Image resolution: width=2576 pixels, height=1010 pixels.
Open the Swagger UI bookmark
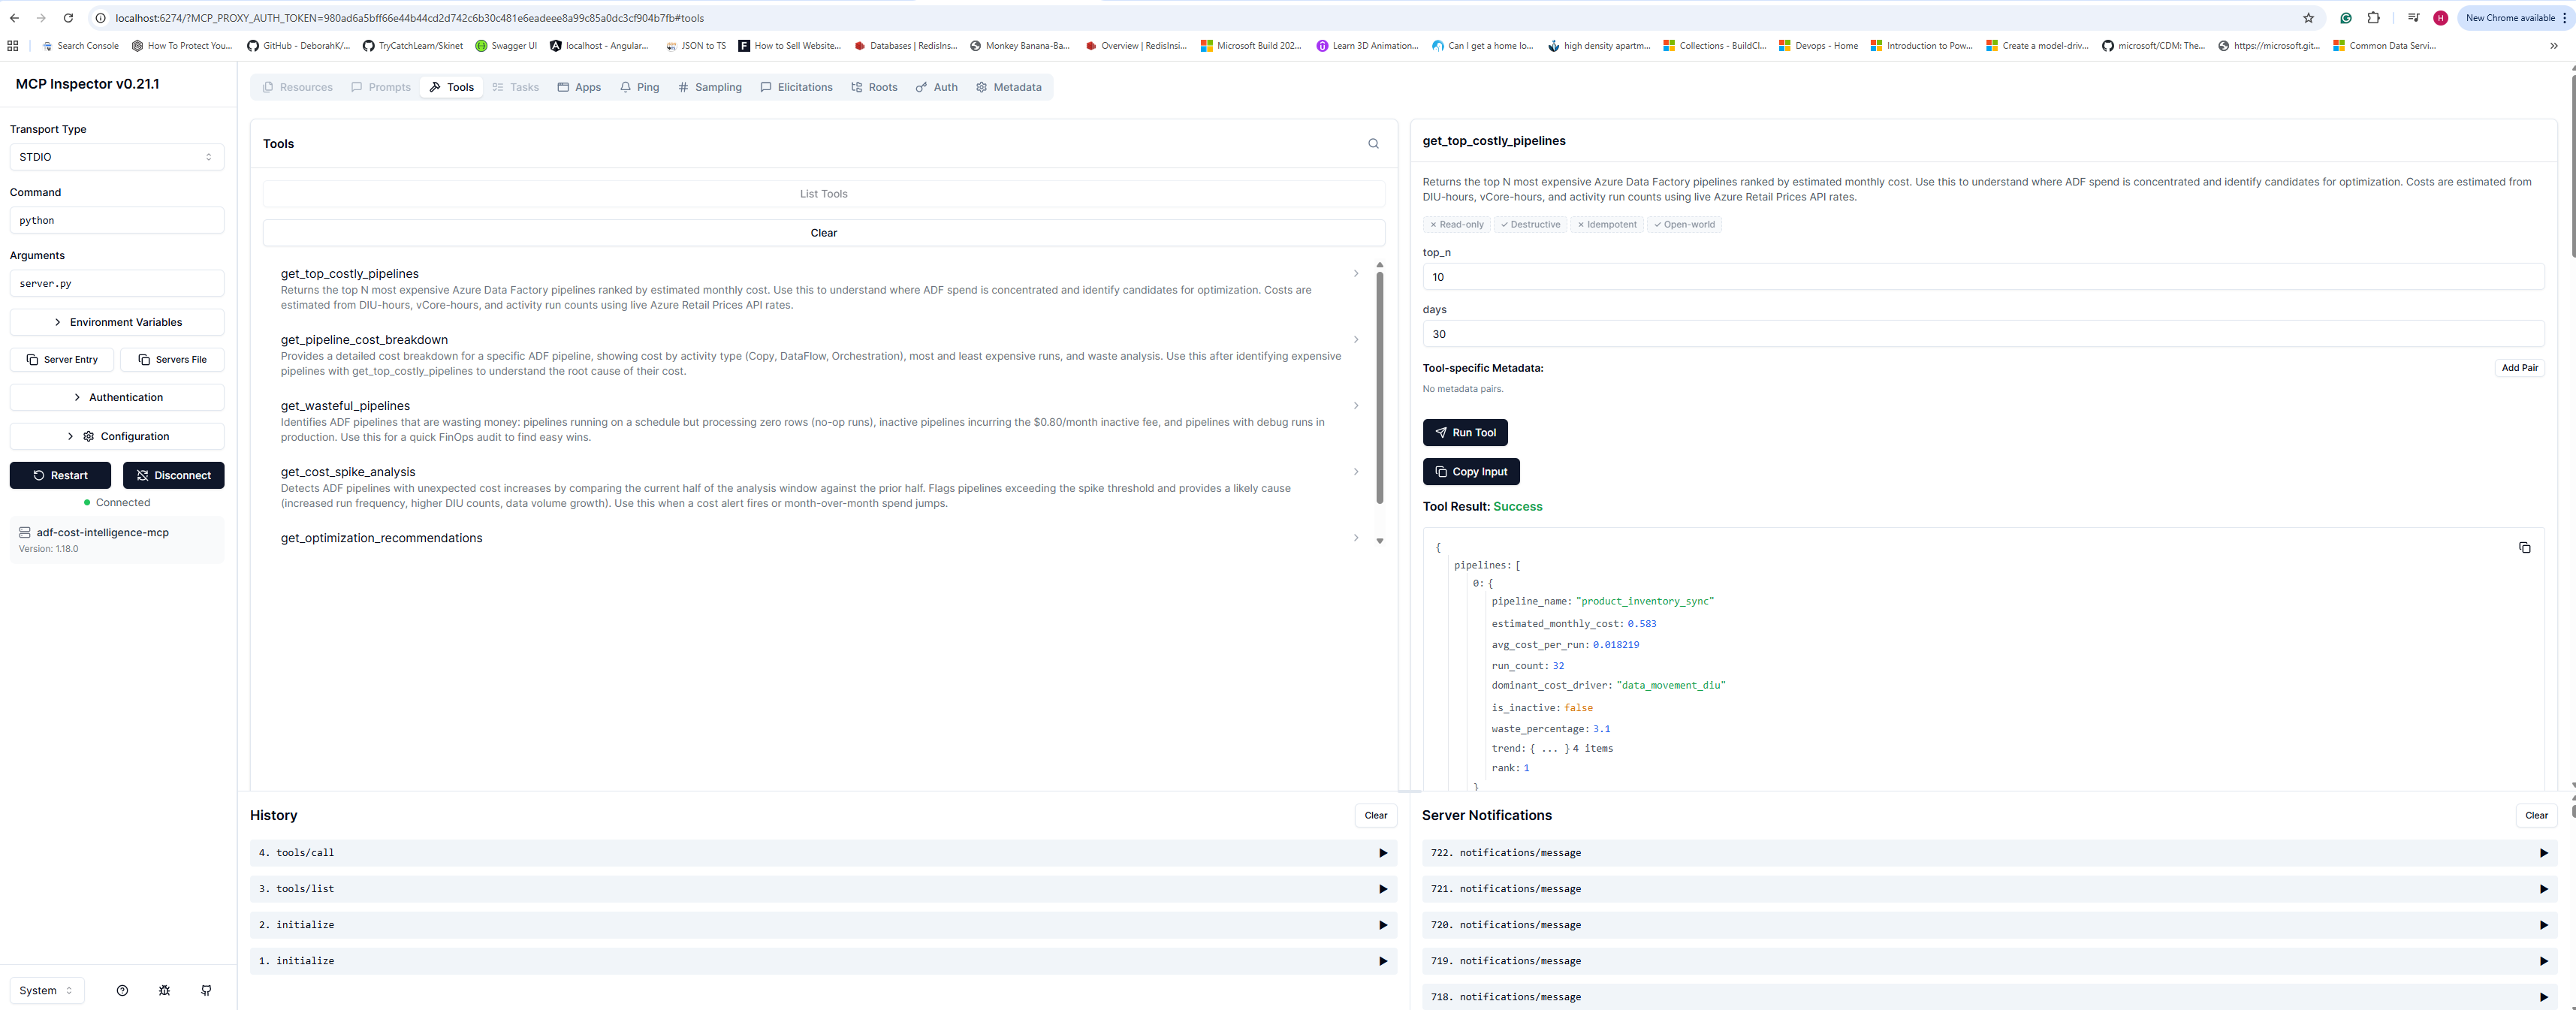506,46
